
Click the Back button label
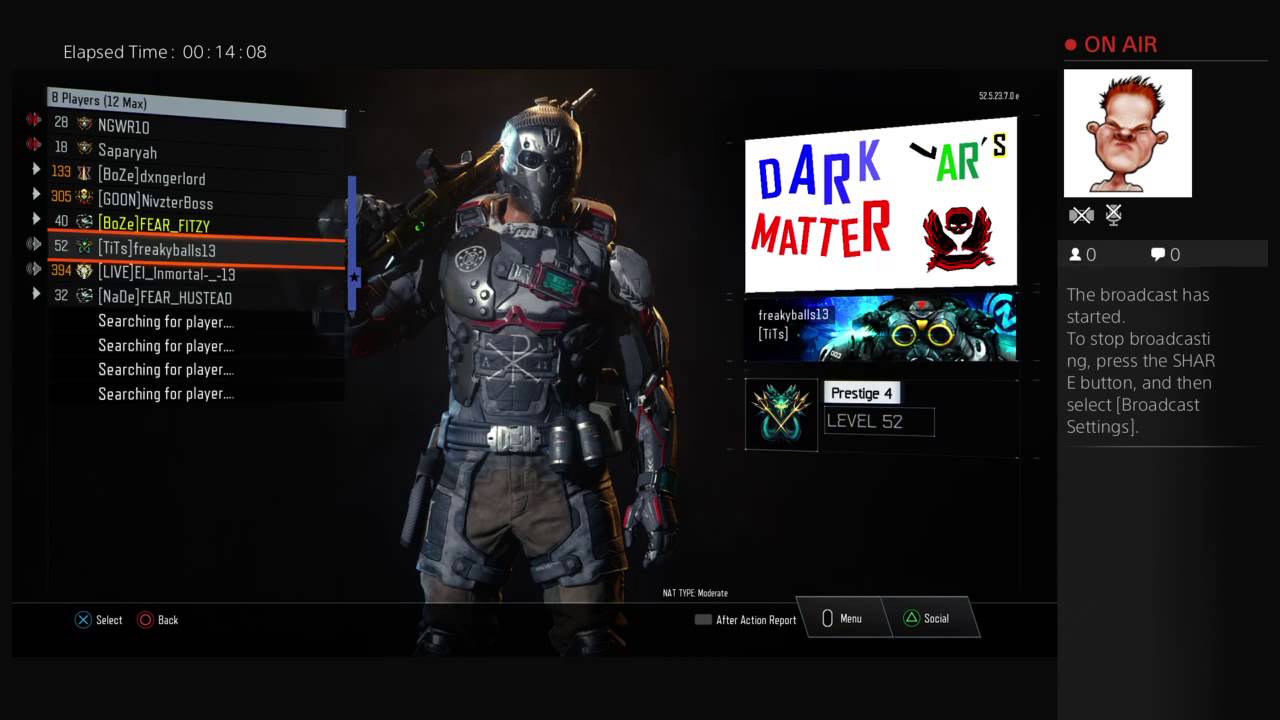pyautogui.click(x=168, y=620)
